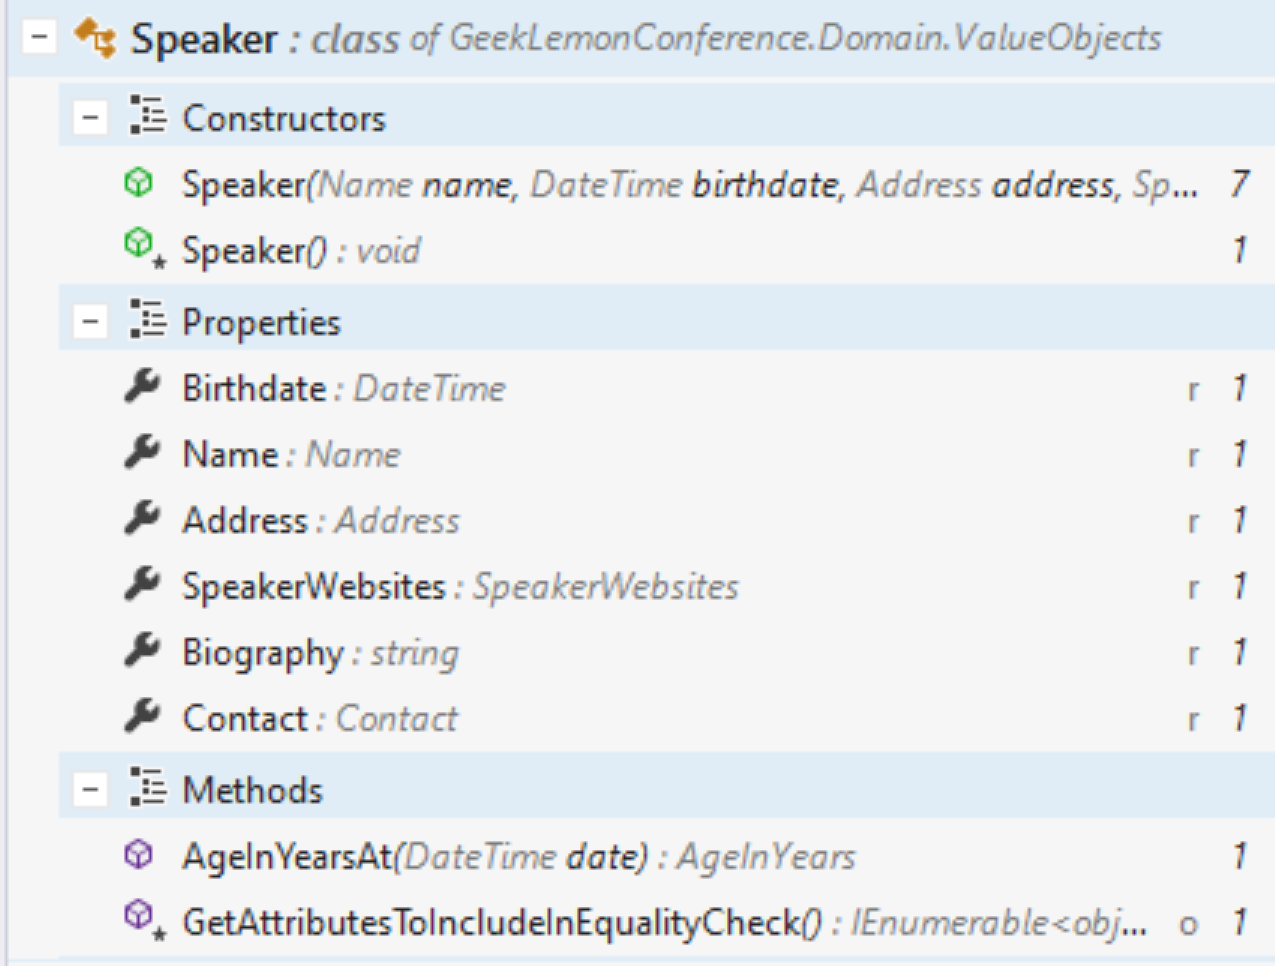Click the green cube icon for Speaker(Name name...) constructor
The image size is (1275, 966).
click(139, 183)
